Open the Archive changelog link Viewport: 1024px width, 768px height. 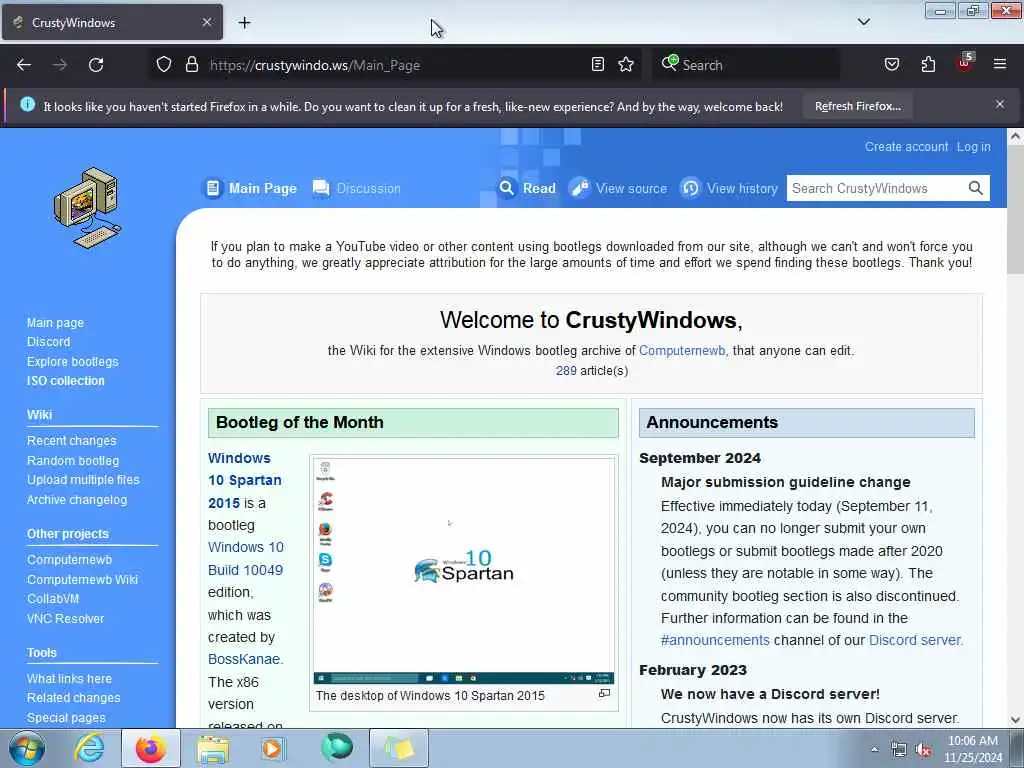point(76,500)
